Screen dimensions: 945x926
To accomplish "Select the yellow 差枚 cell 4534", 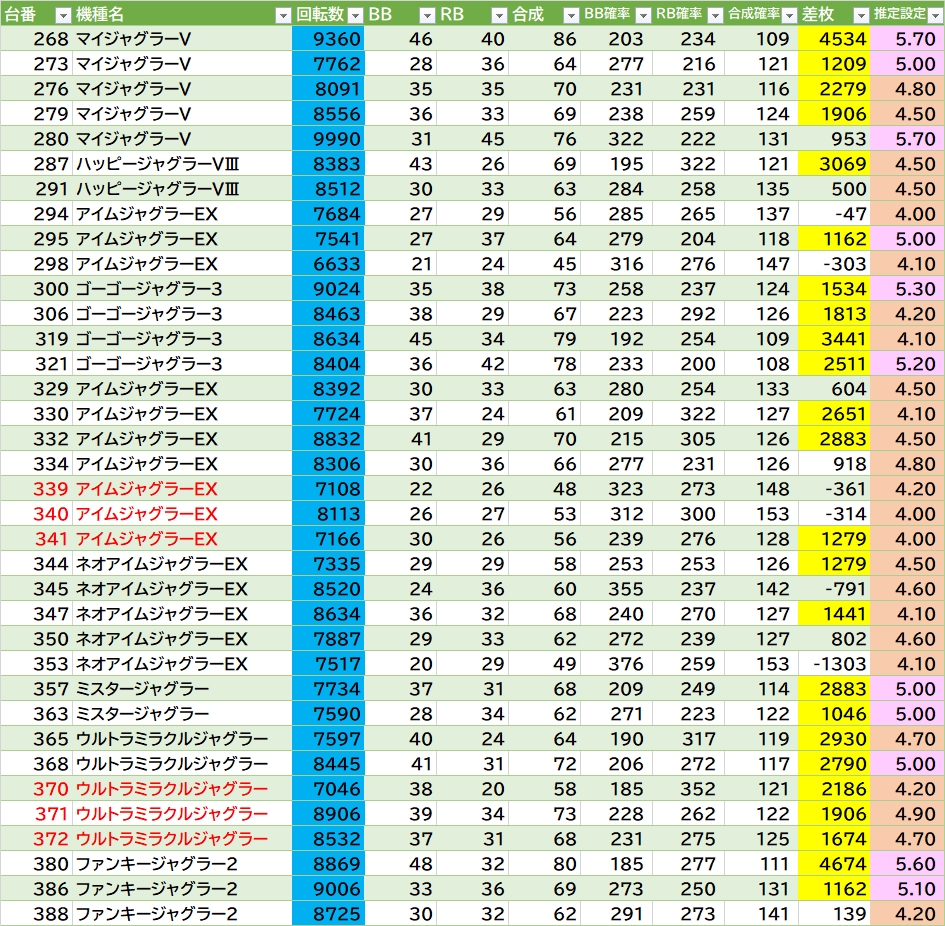I will point(834,39).
